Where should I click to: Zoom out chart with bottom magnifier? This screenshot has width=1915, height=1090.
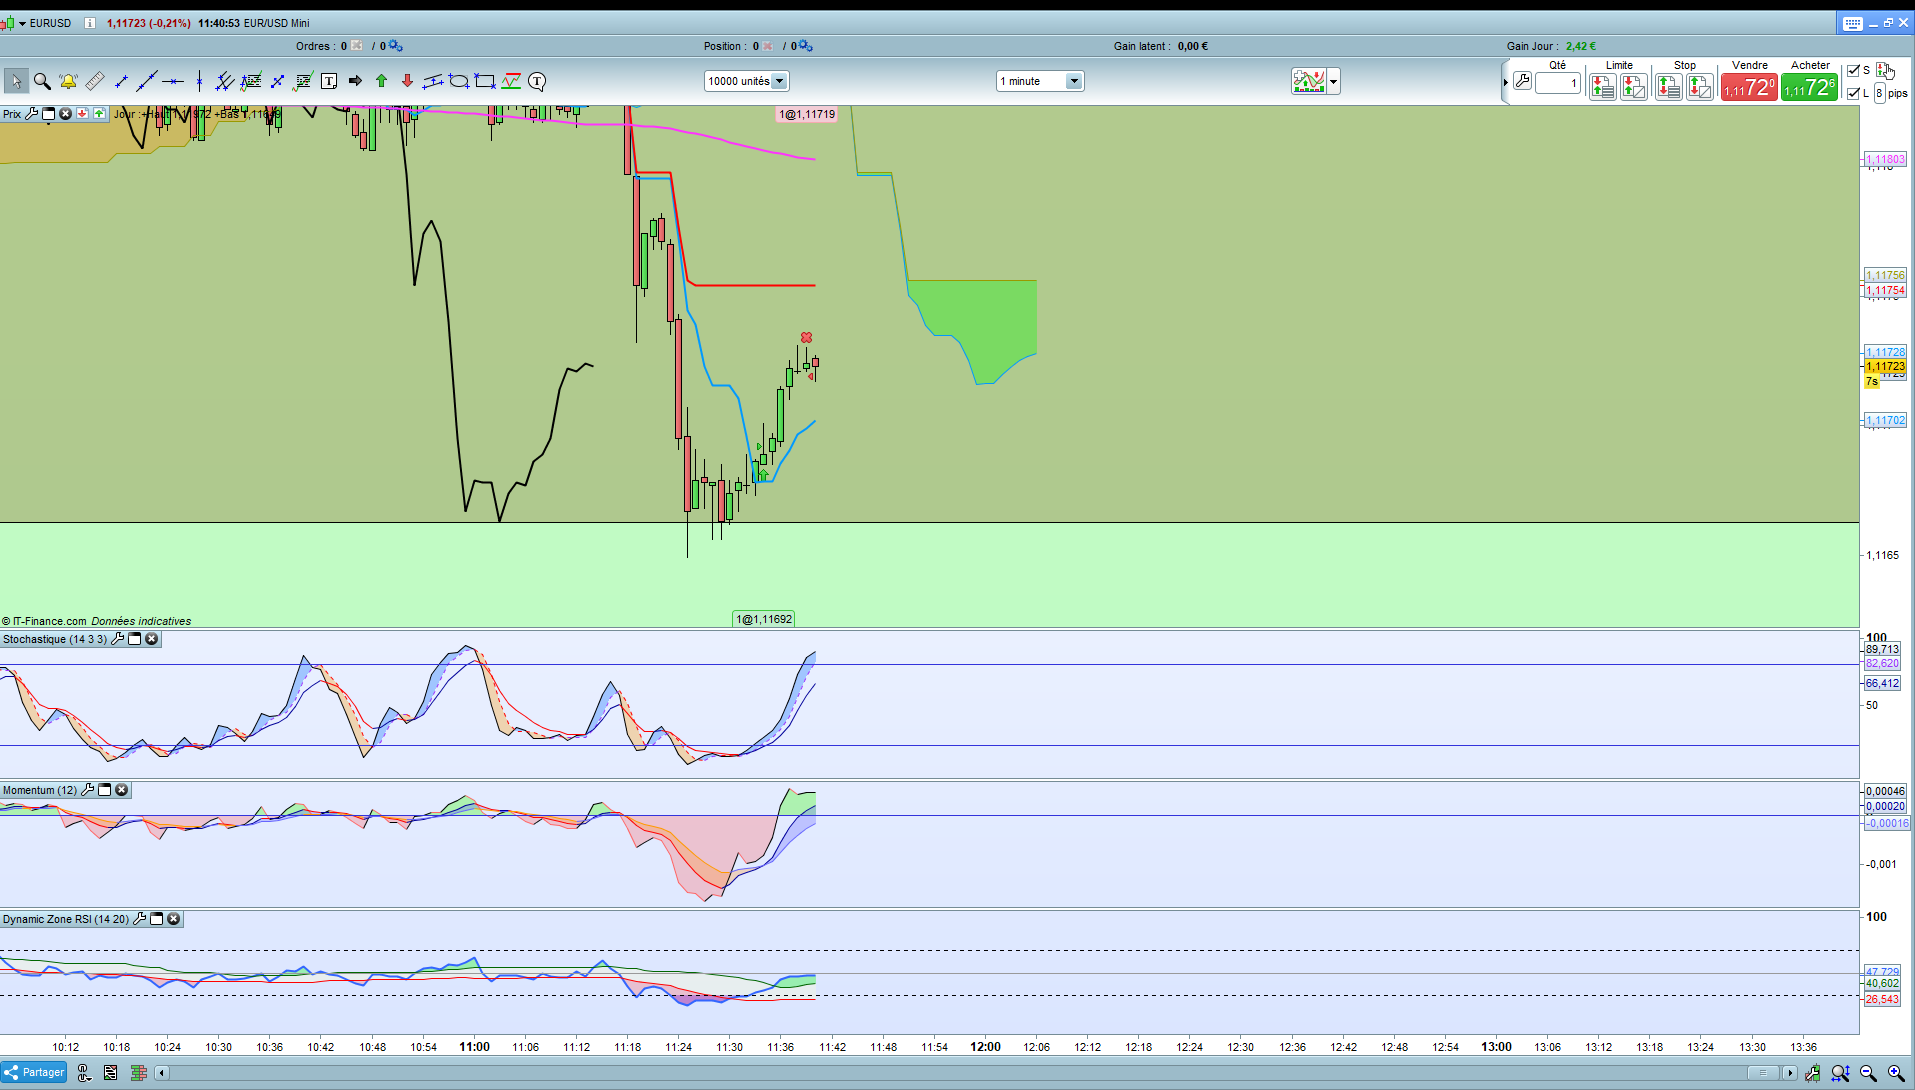(x=1868, y=1073)
